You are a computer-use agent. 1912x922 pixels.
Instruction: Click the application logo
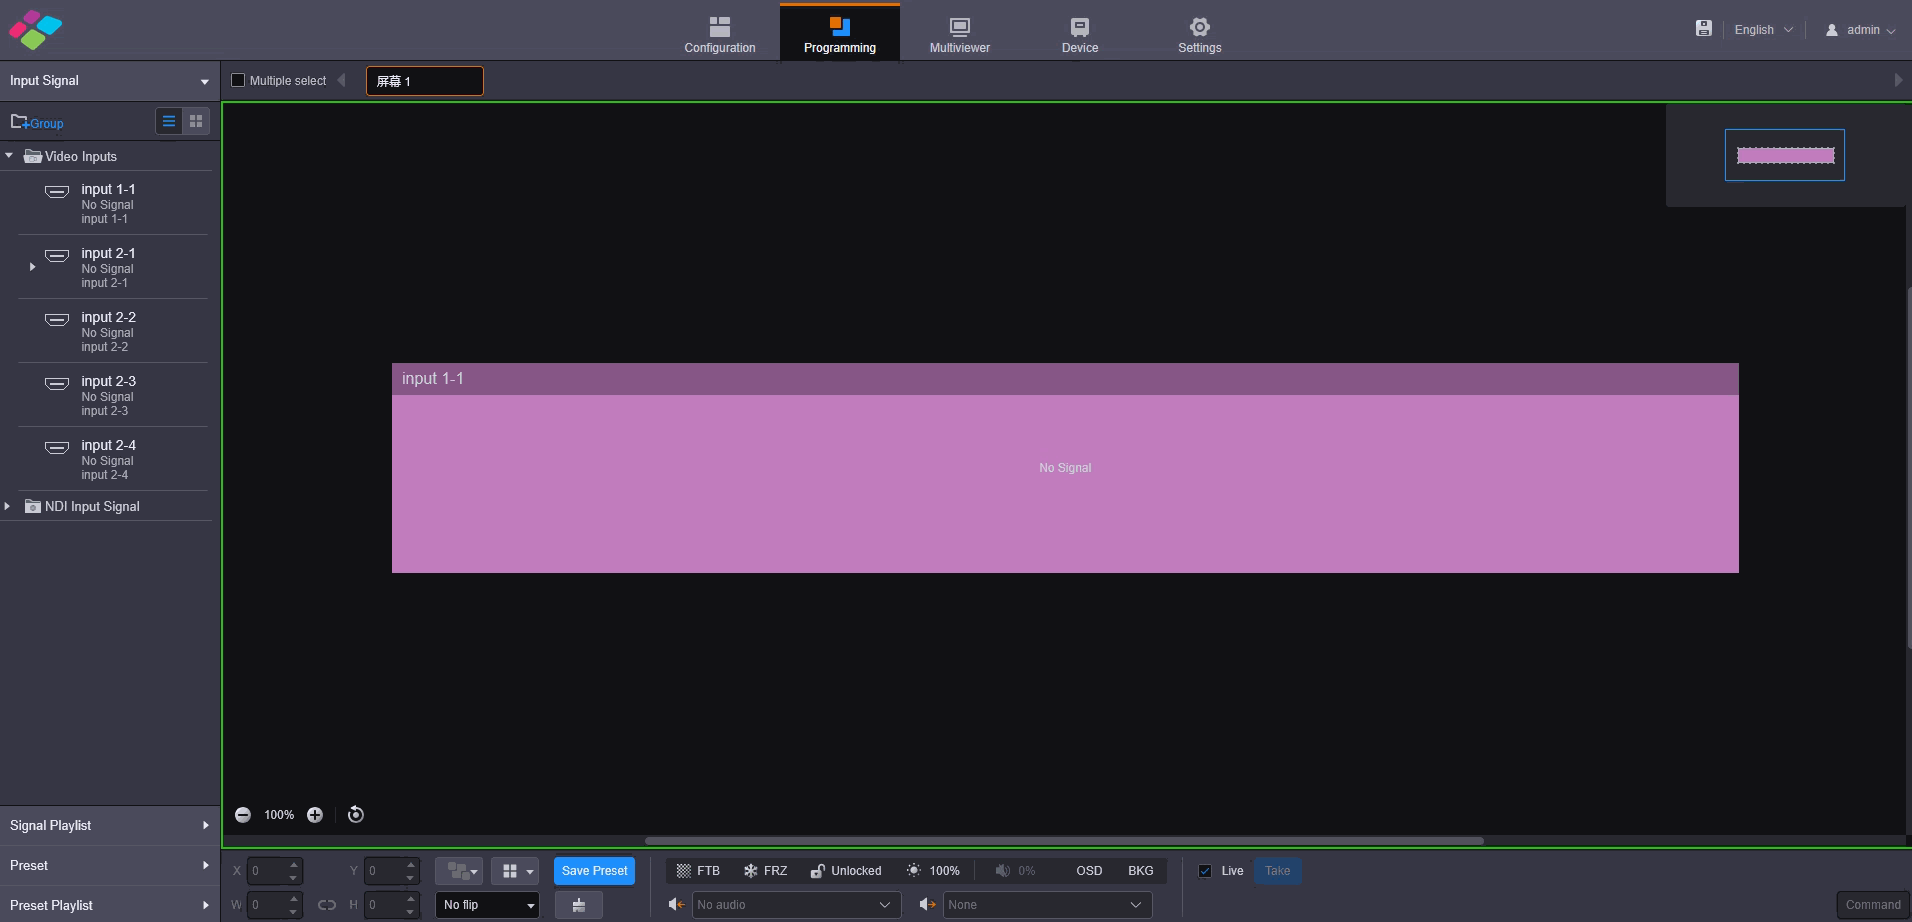click(x=35, y=30)
